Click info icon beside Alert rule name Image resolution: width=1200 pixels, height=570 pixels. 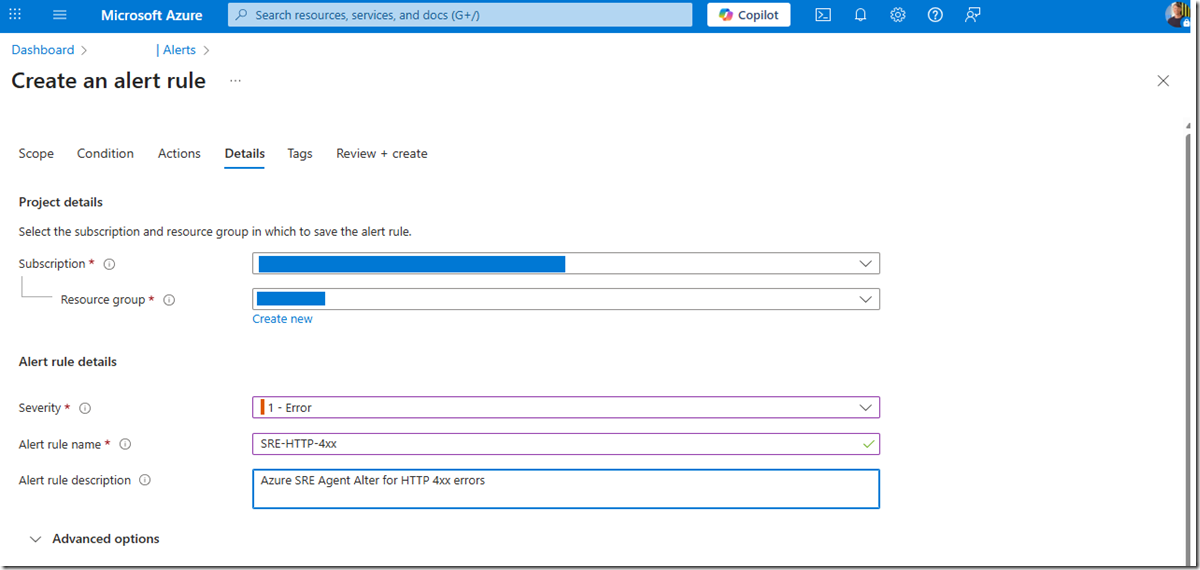125,444
